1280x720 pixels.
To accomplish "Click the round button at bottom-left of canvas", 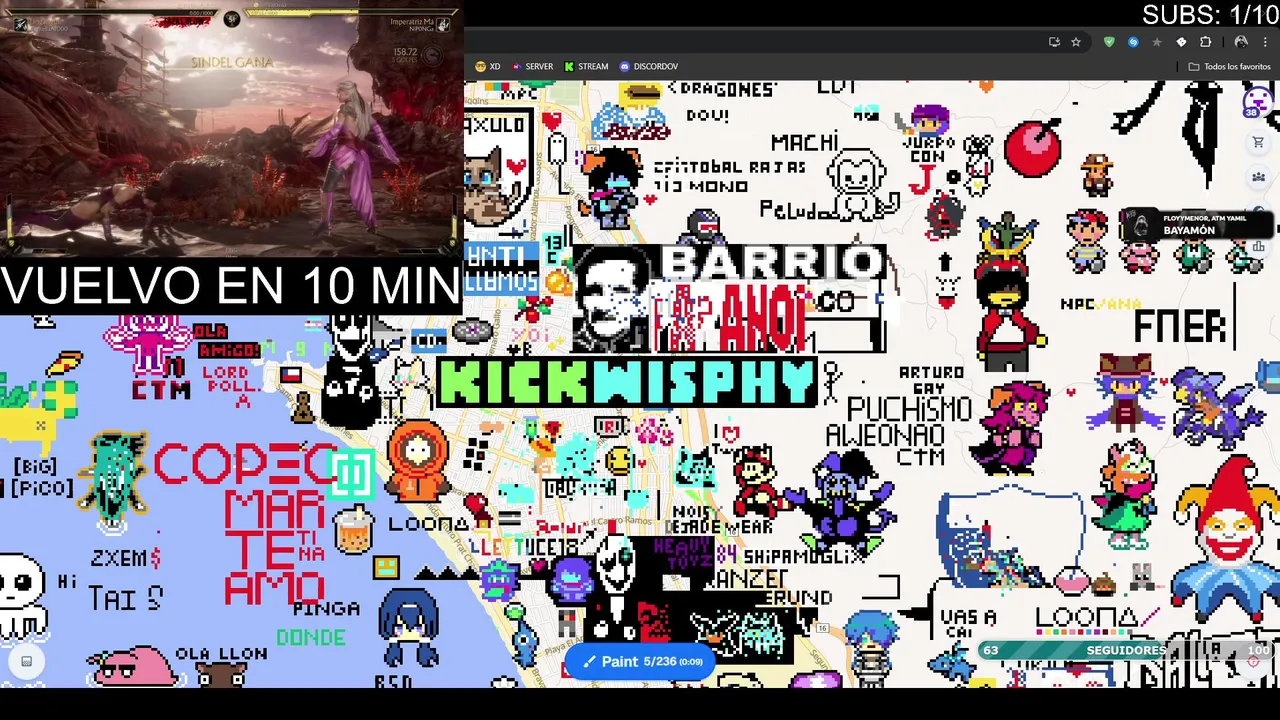I will pyautogui.click(x=26, y=661).
